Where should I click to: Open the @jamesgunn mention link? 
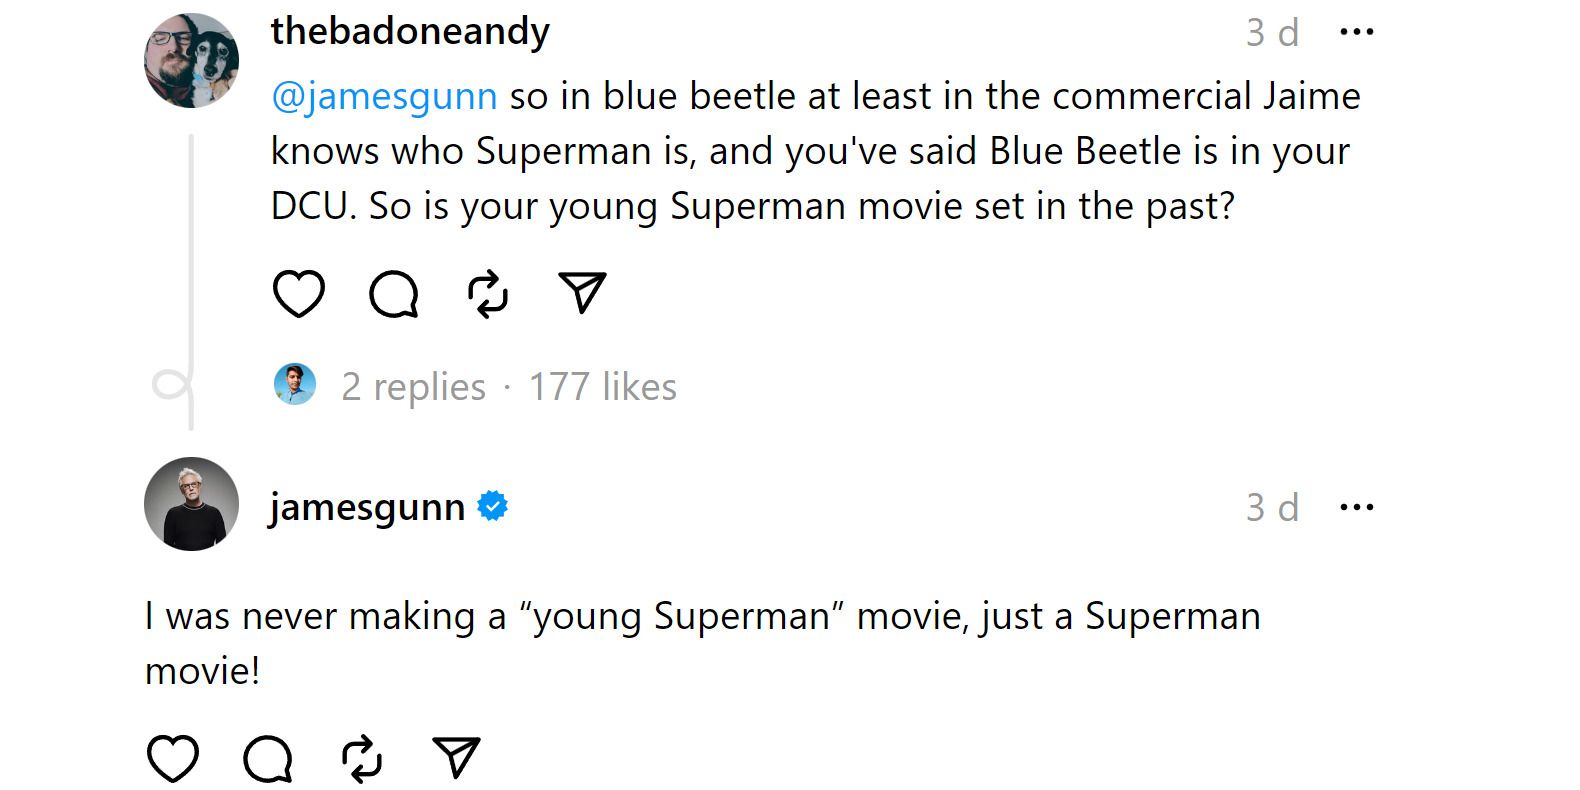coord(384,95)
